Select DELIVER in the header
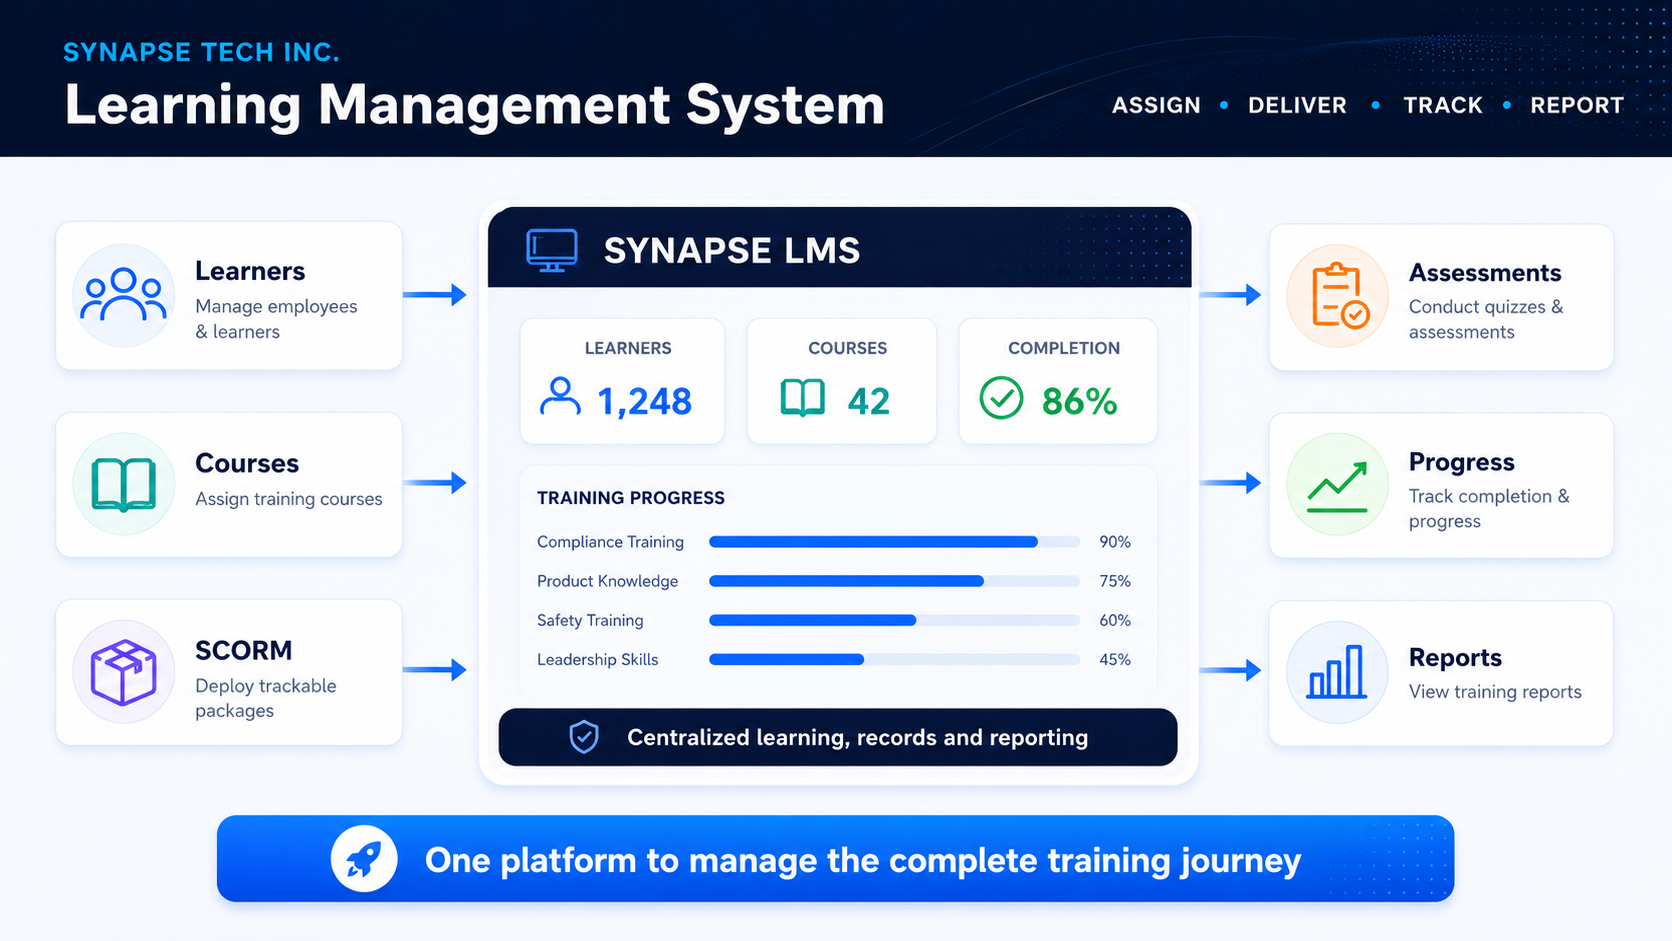This screenshot has height=941, width=1672. pyautogui.click(x=1297, y=105)
